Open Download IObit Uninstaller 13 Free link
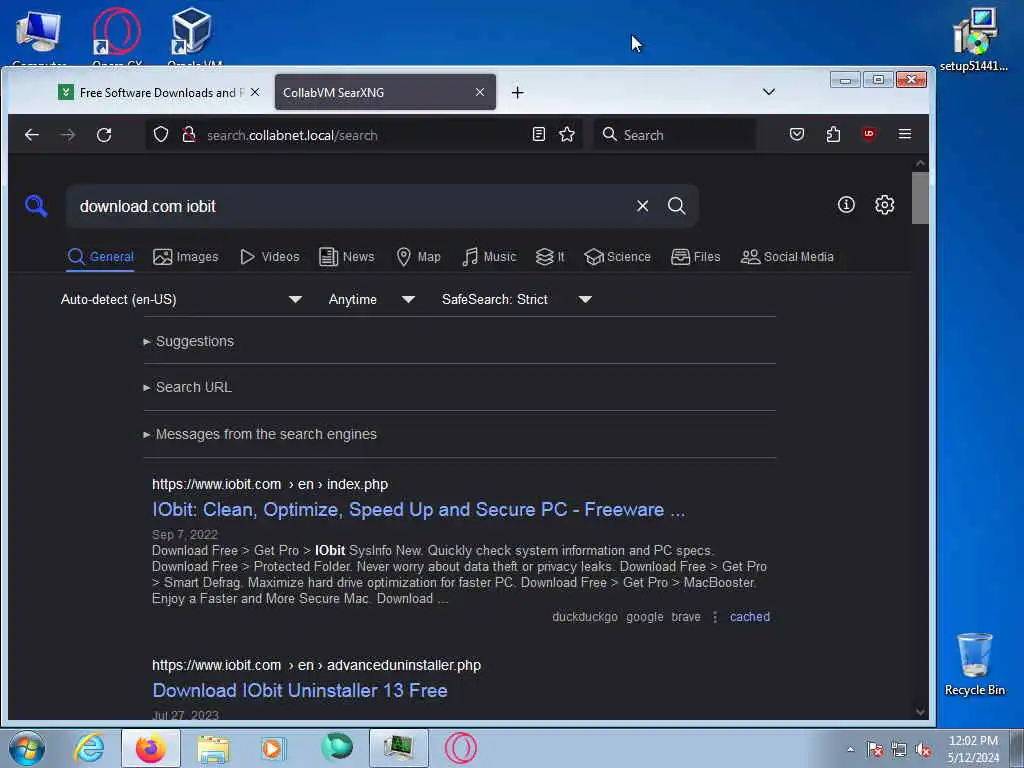The image size is (1024, 768). [300, 690]
